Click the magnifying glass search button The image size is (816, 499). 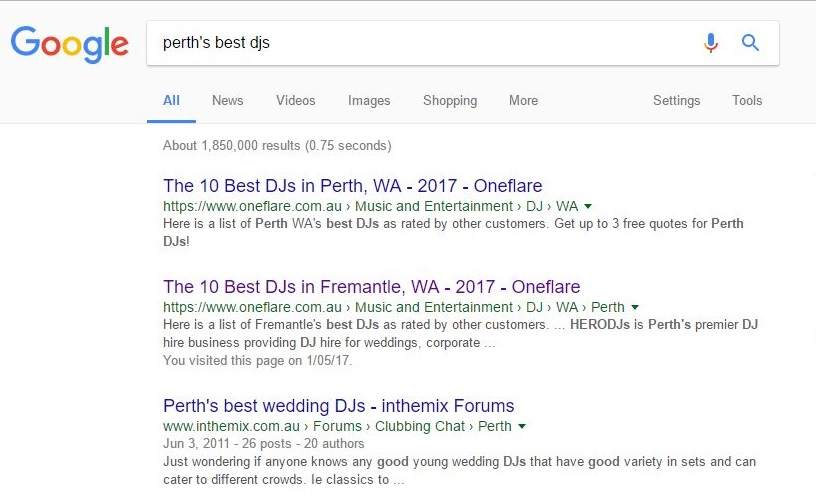pos(750,42)
